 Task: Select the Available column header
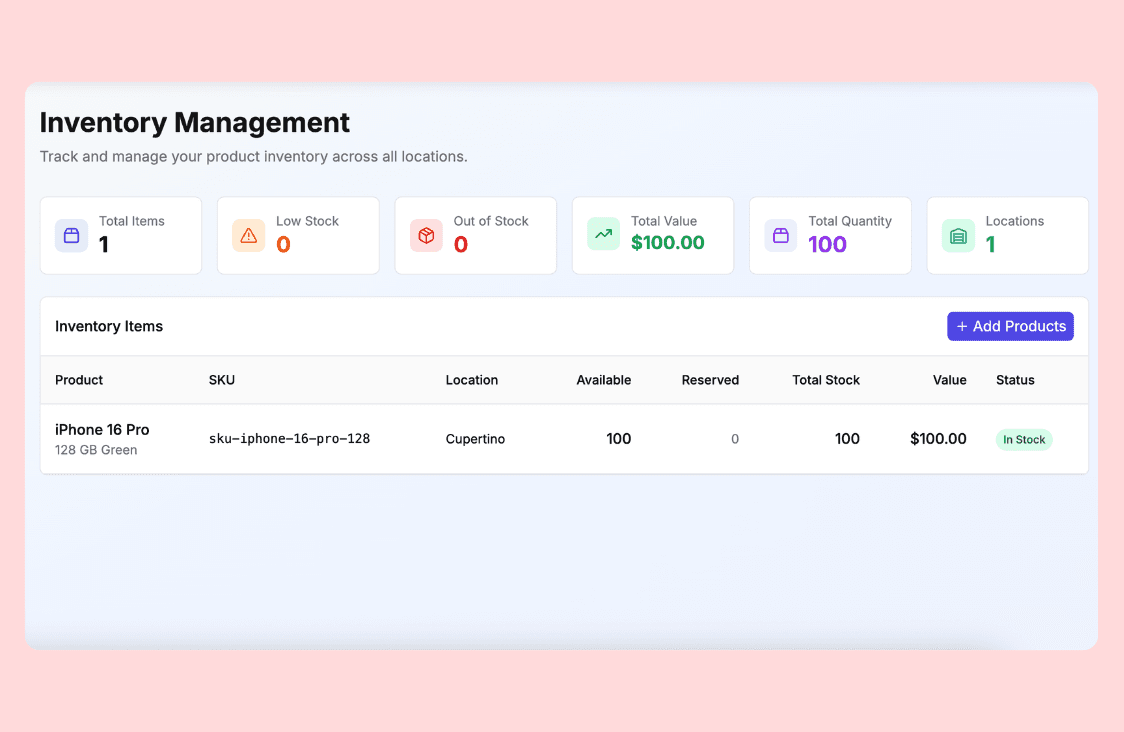tap(604, 380)
